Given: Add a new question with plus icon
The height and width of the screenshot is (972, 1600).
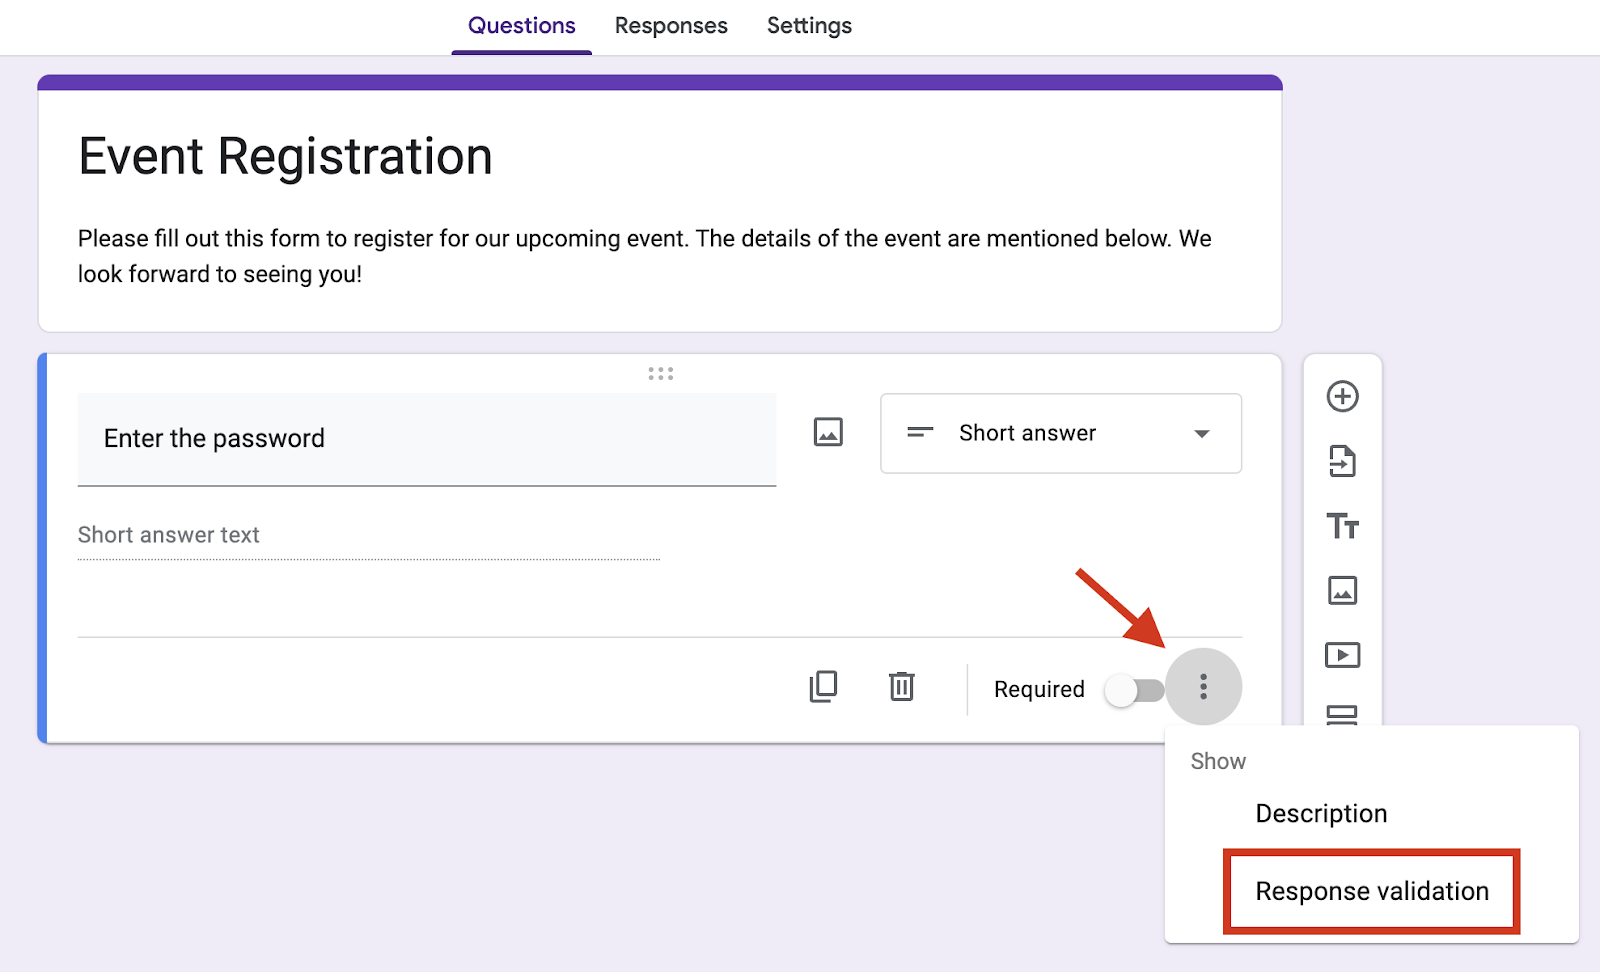Looking at the screenshot, I should click(1342, 396).
